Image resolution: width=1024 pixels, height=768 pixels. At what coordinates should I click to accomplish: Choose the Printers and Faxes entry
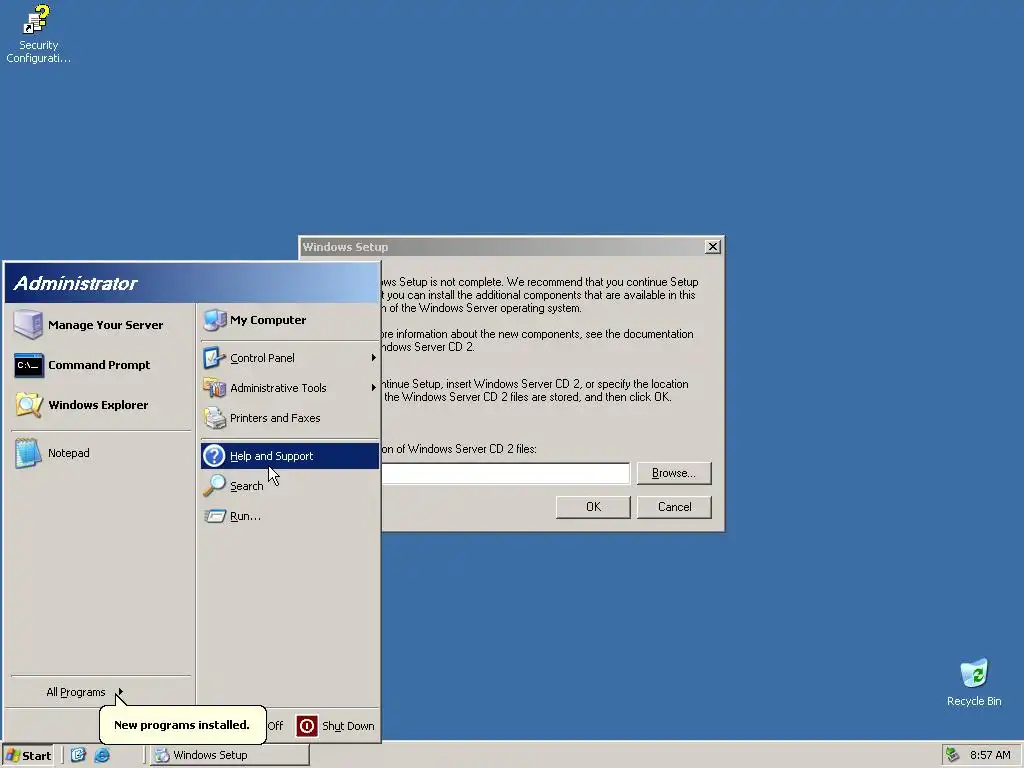(x=290, y=418)
